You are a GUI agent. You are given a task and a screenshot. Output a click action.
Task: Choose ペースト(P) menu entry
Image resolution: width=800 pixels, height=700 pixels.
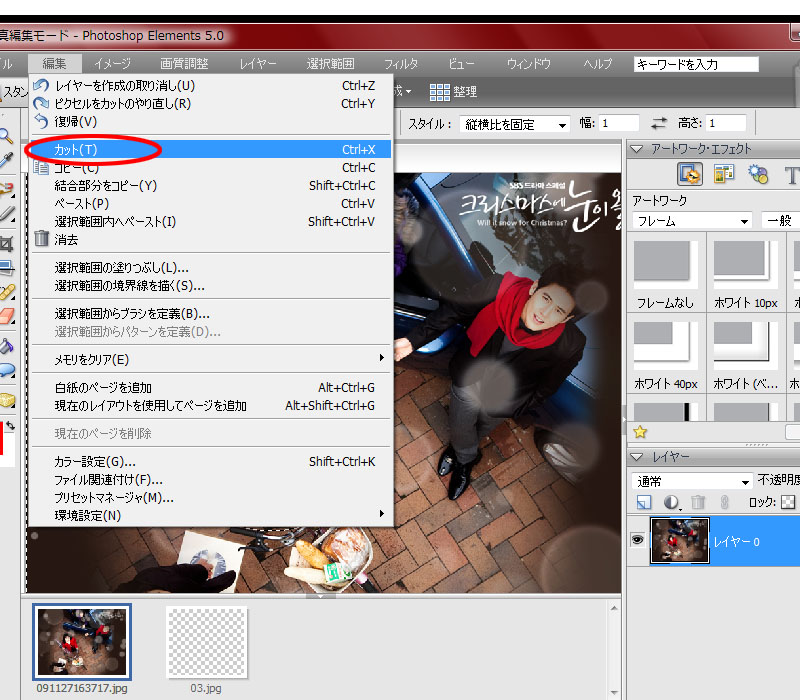point(211,204)
